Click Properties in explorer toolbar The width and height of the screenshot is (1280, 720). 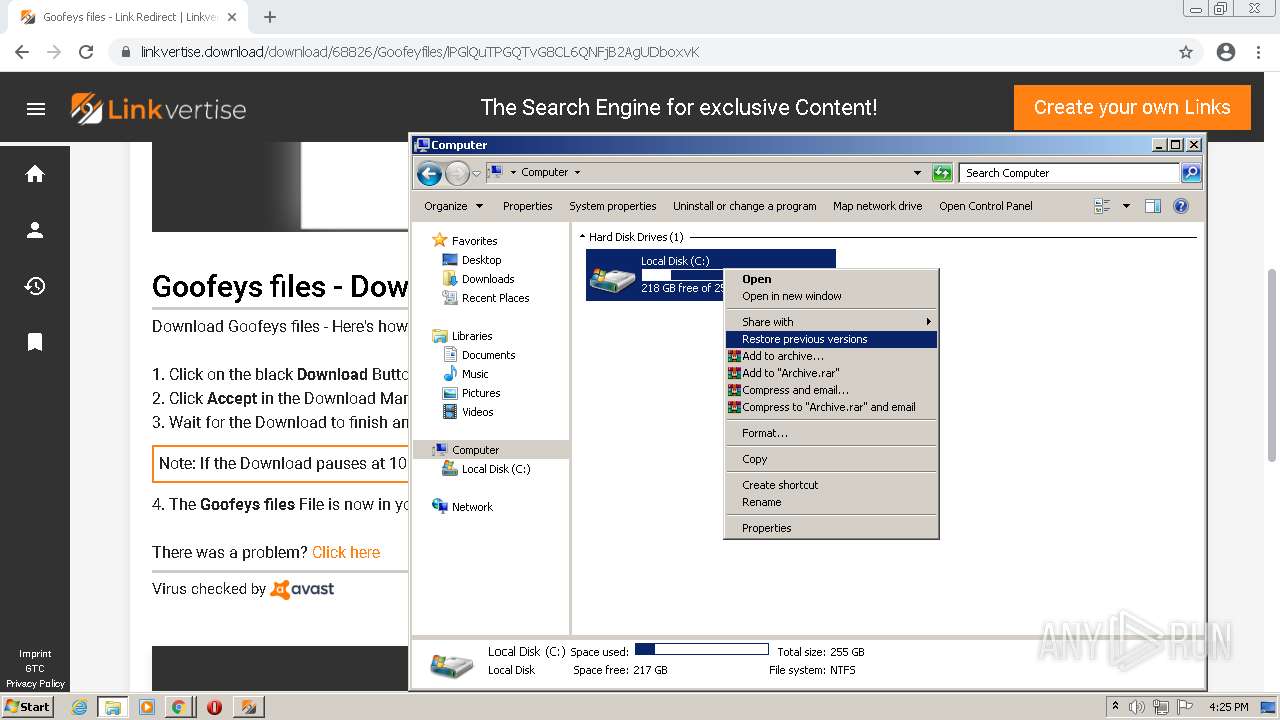(x=527, y=206)
